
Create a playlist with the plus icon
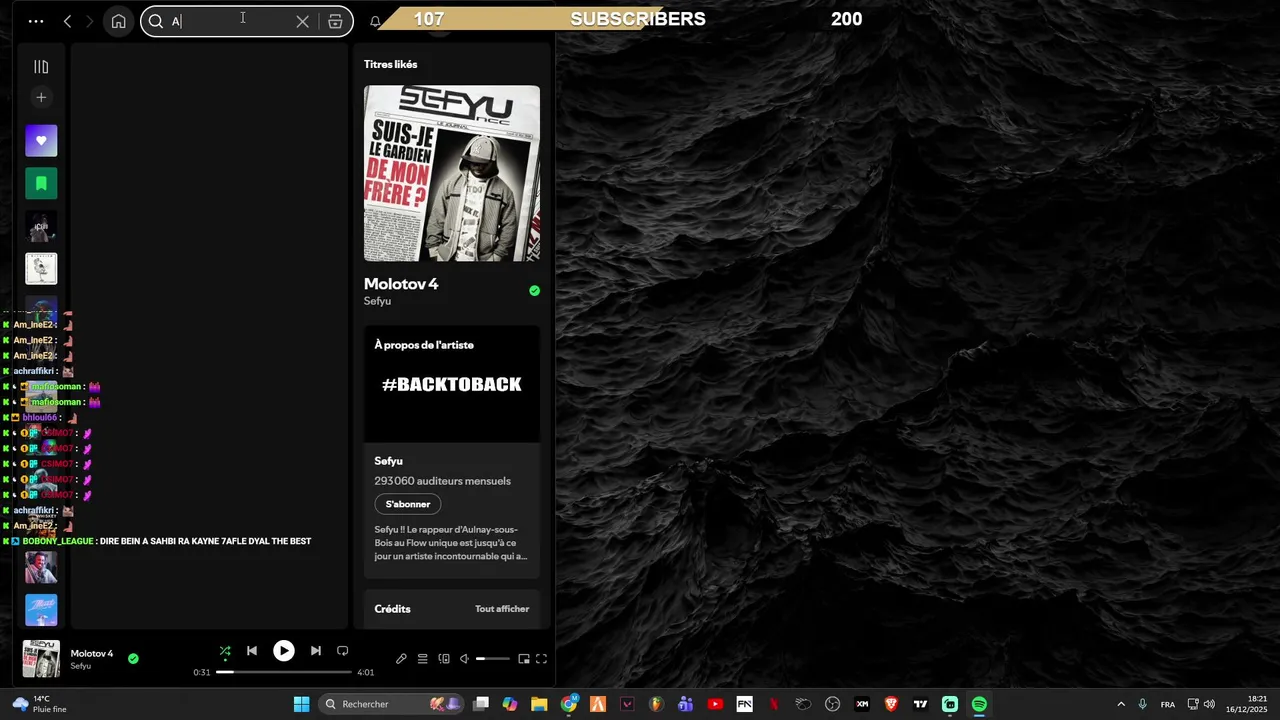(41, 97)
